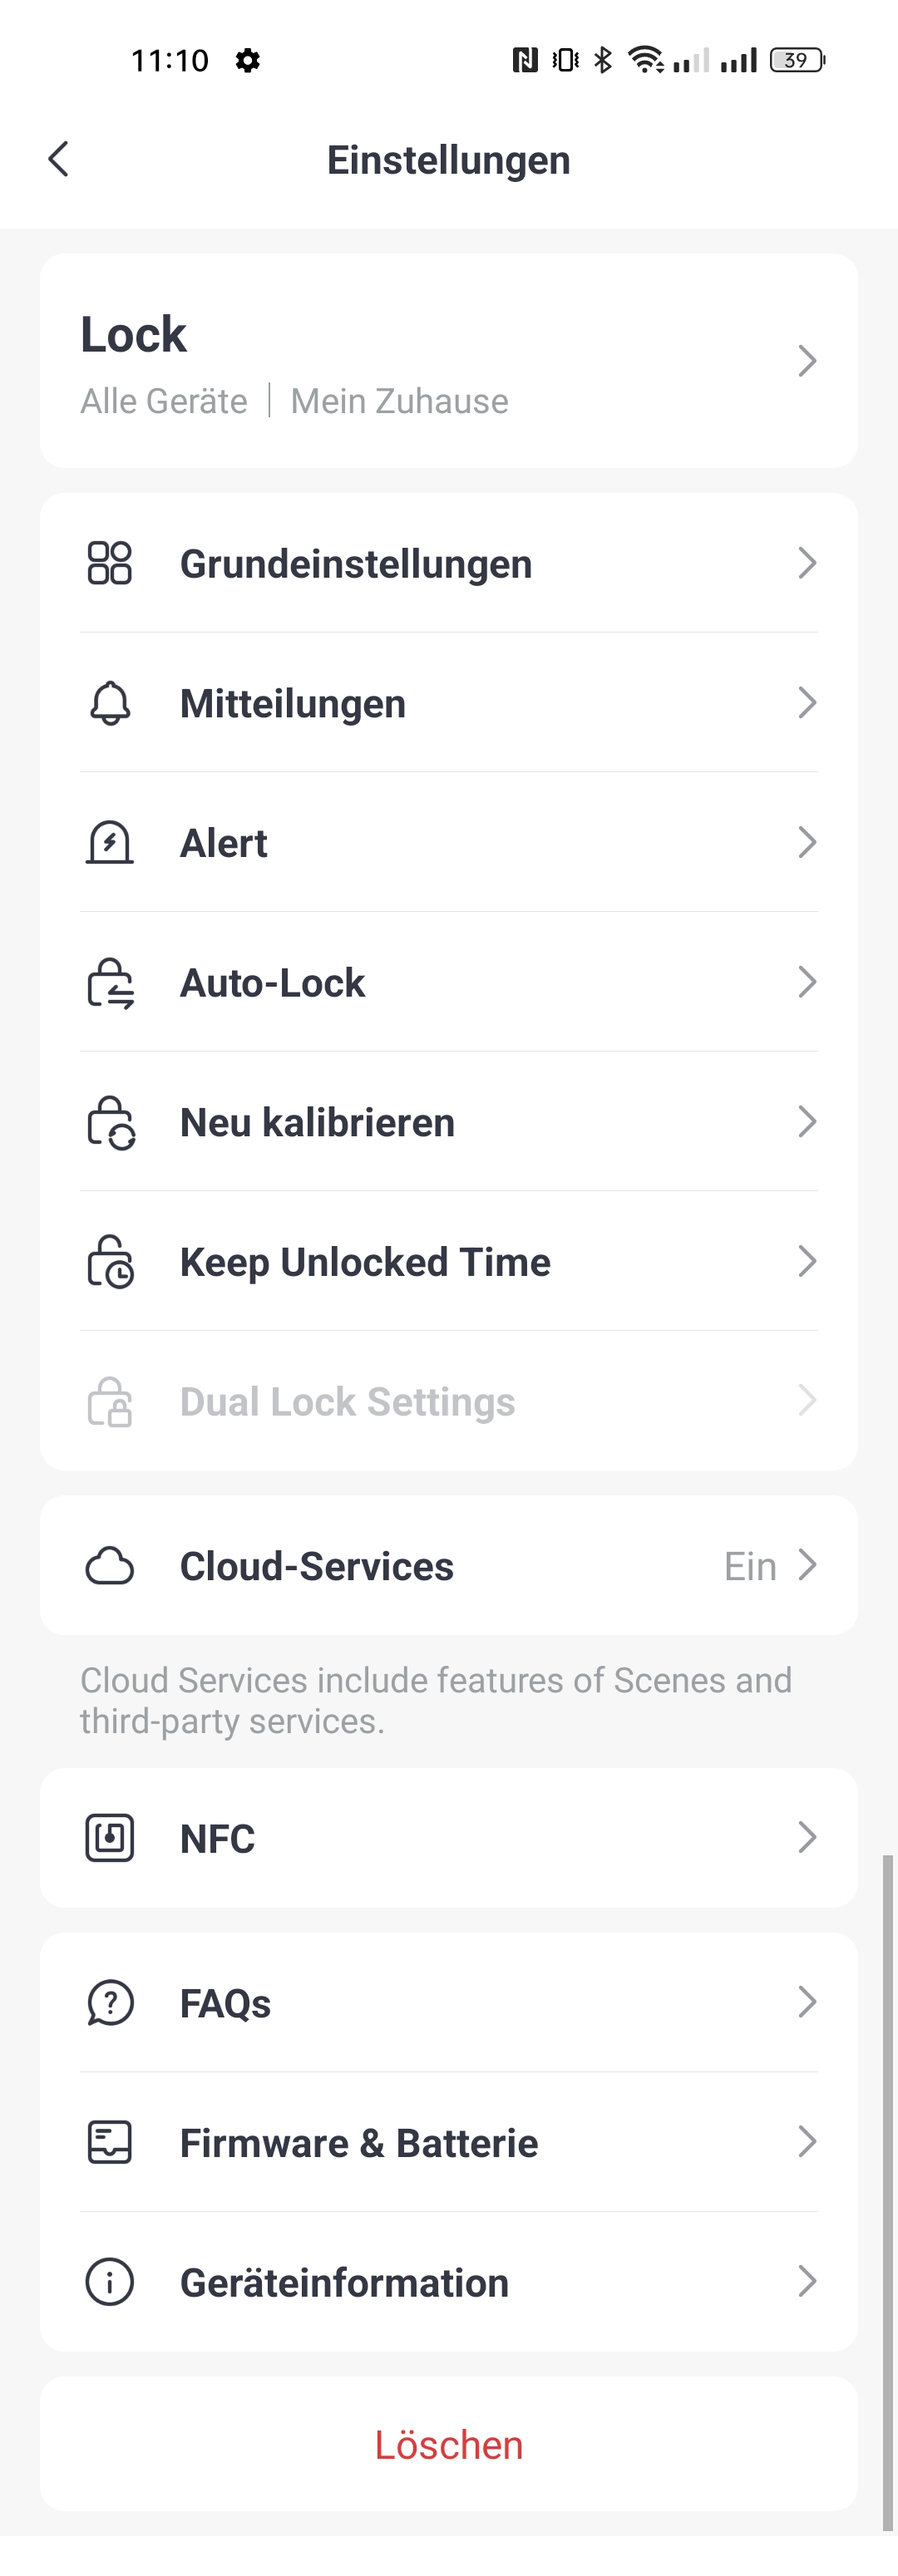This screenshot has width=898, height=2576.
Task: Tap the Neu kalibrieren lock-refresh icon
Action: coord(110,1123)
